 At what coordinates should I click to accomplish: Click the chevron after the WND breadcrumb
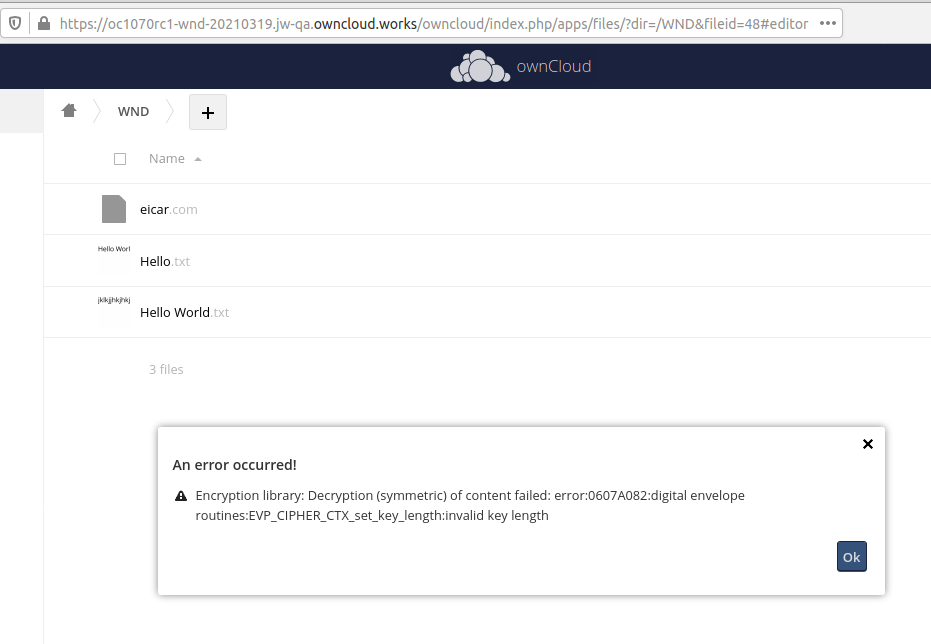pos(172,111)
